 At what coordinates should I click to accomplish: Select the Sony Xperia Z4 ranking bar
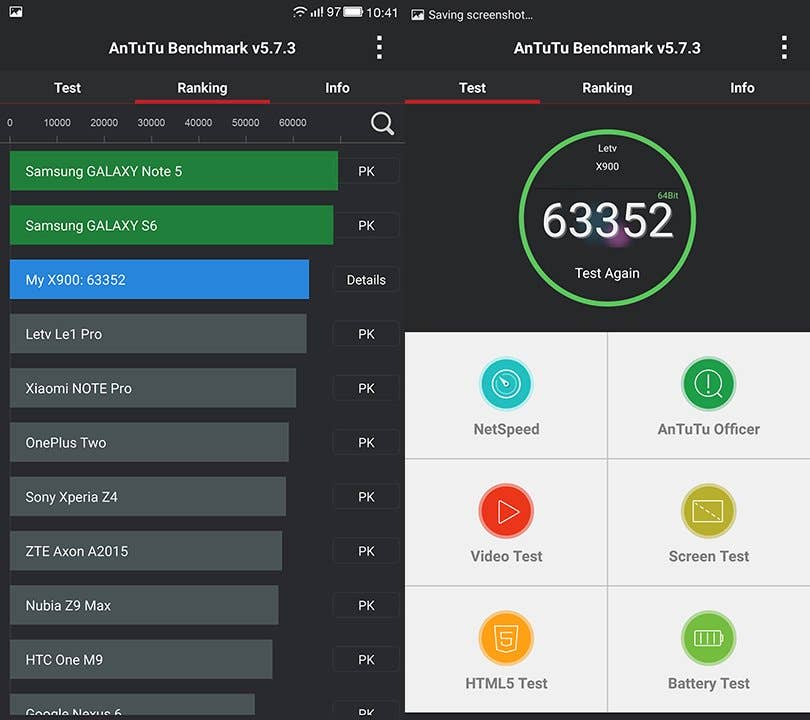click(148, 497)
